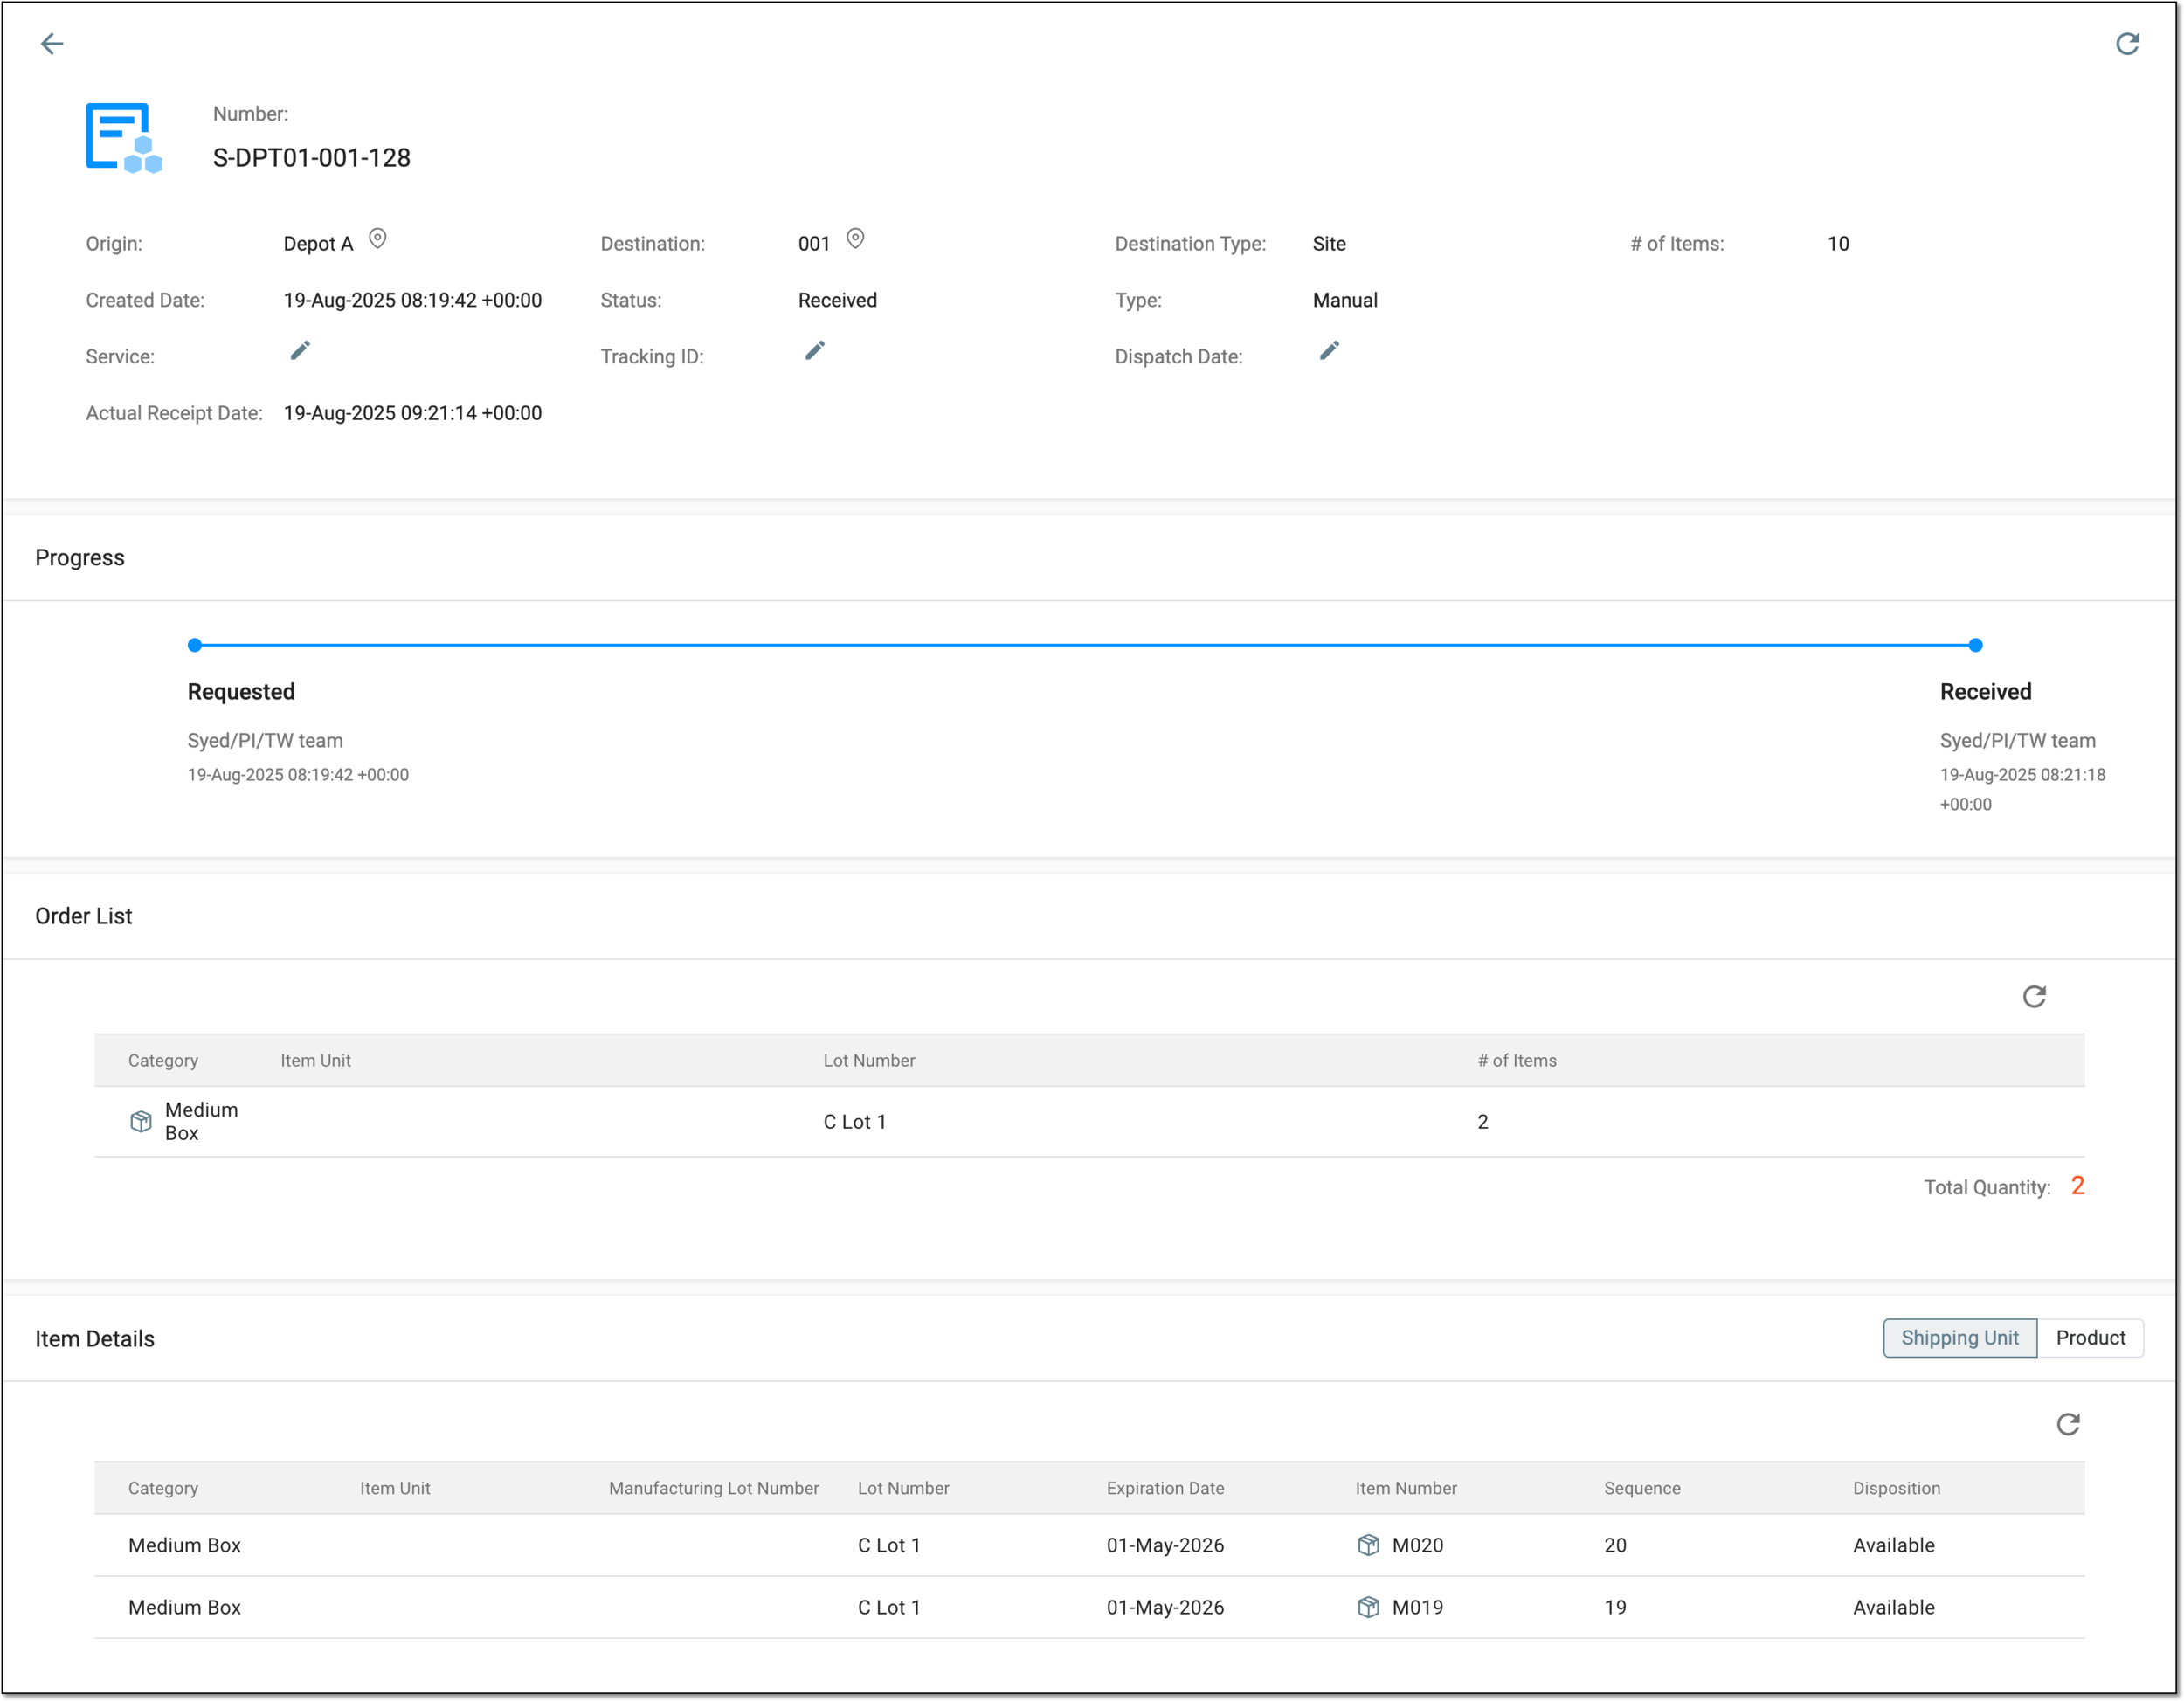This screenshot has height=1701, width=2184.
Task: Click the Total Quantity value 2
Action: tap(2077, 1186)
